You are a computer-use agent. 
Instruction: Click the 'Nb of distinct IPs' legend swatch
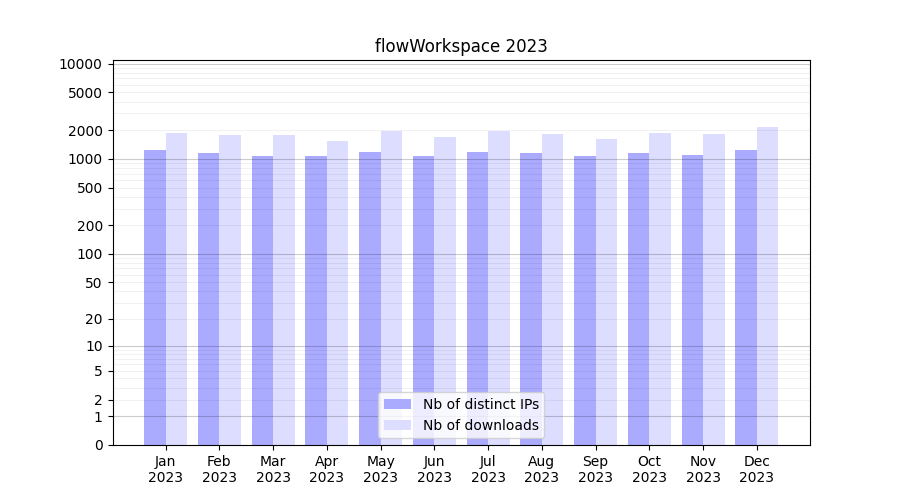click(397, 404)
